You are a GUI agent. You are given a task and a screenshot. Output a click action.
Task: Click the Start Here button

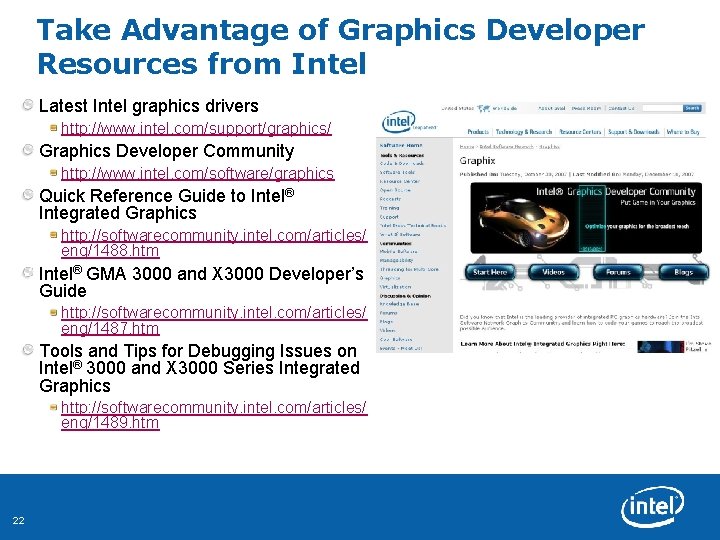490,272
